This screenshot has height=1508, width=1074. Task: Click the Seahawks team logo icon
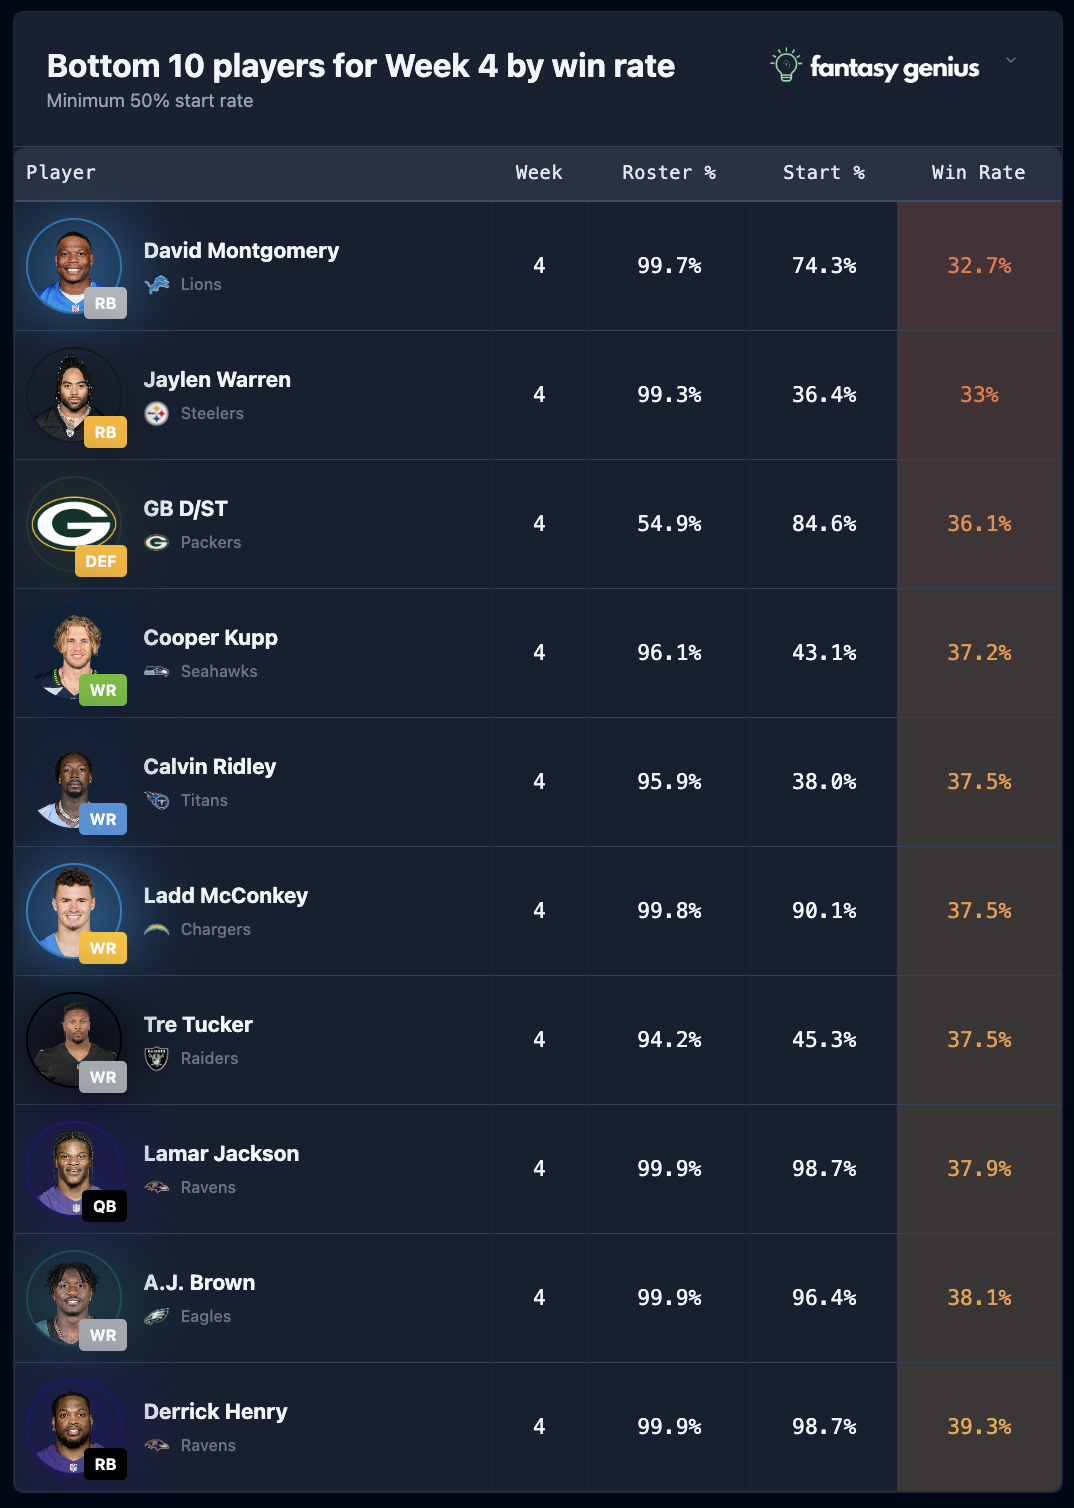157,672
